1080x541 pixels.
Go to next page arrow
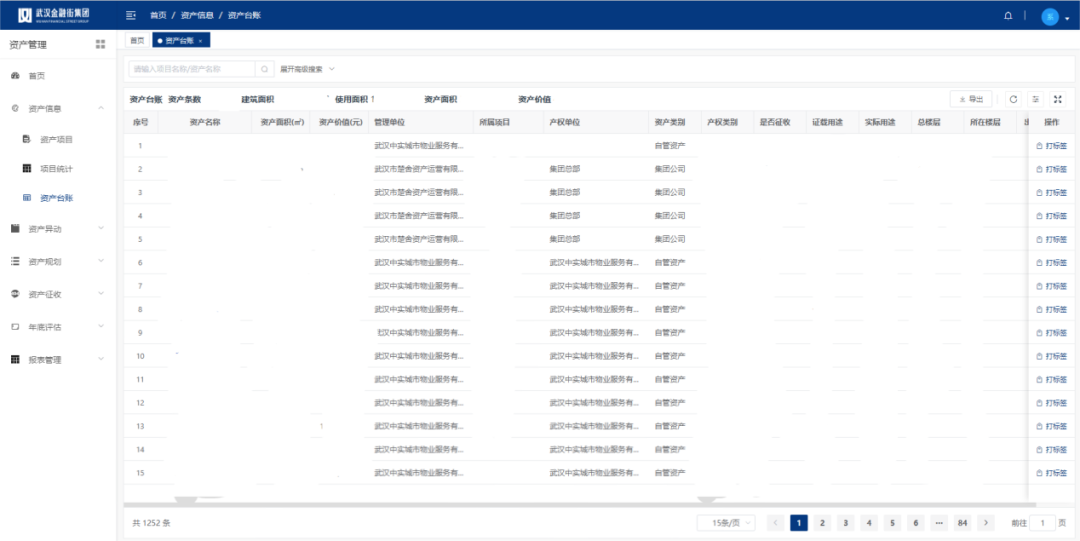(986, 523)
